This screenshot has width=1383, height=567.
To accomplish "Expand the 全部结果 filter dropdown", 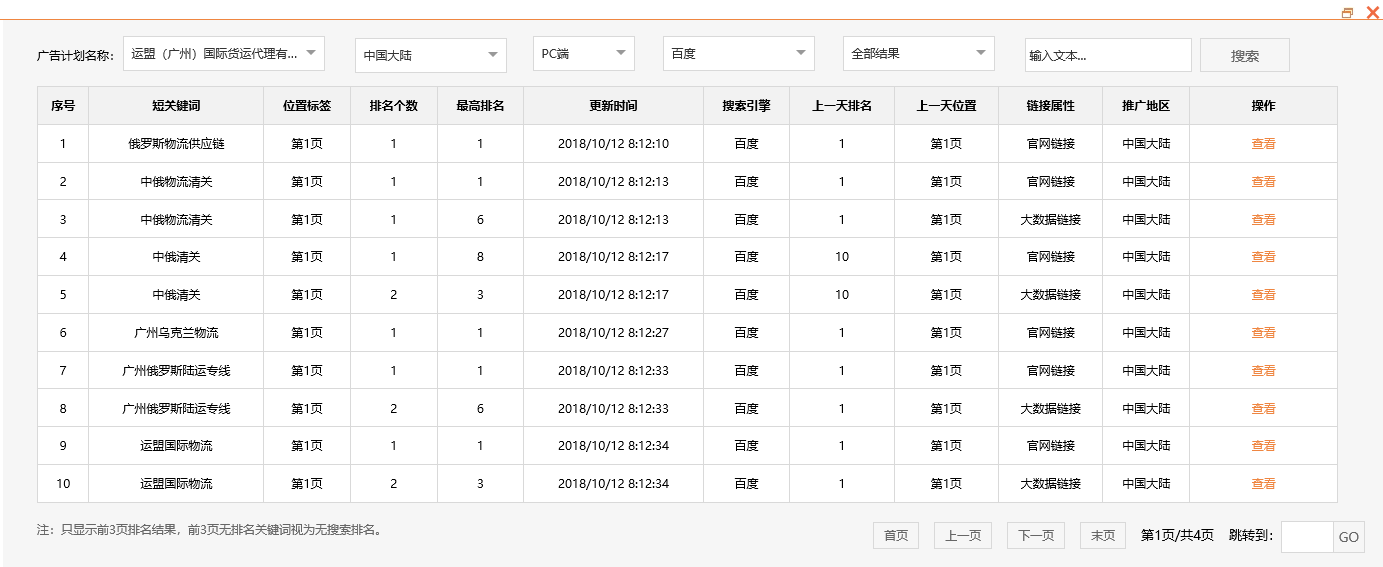I will [x=919, y=54].
